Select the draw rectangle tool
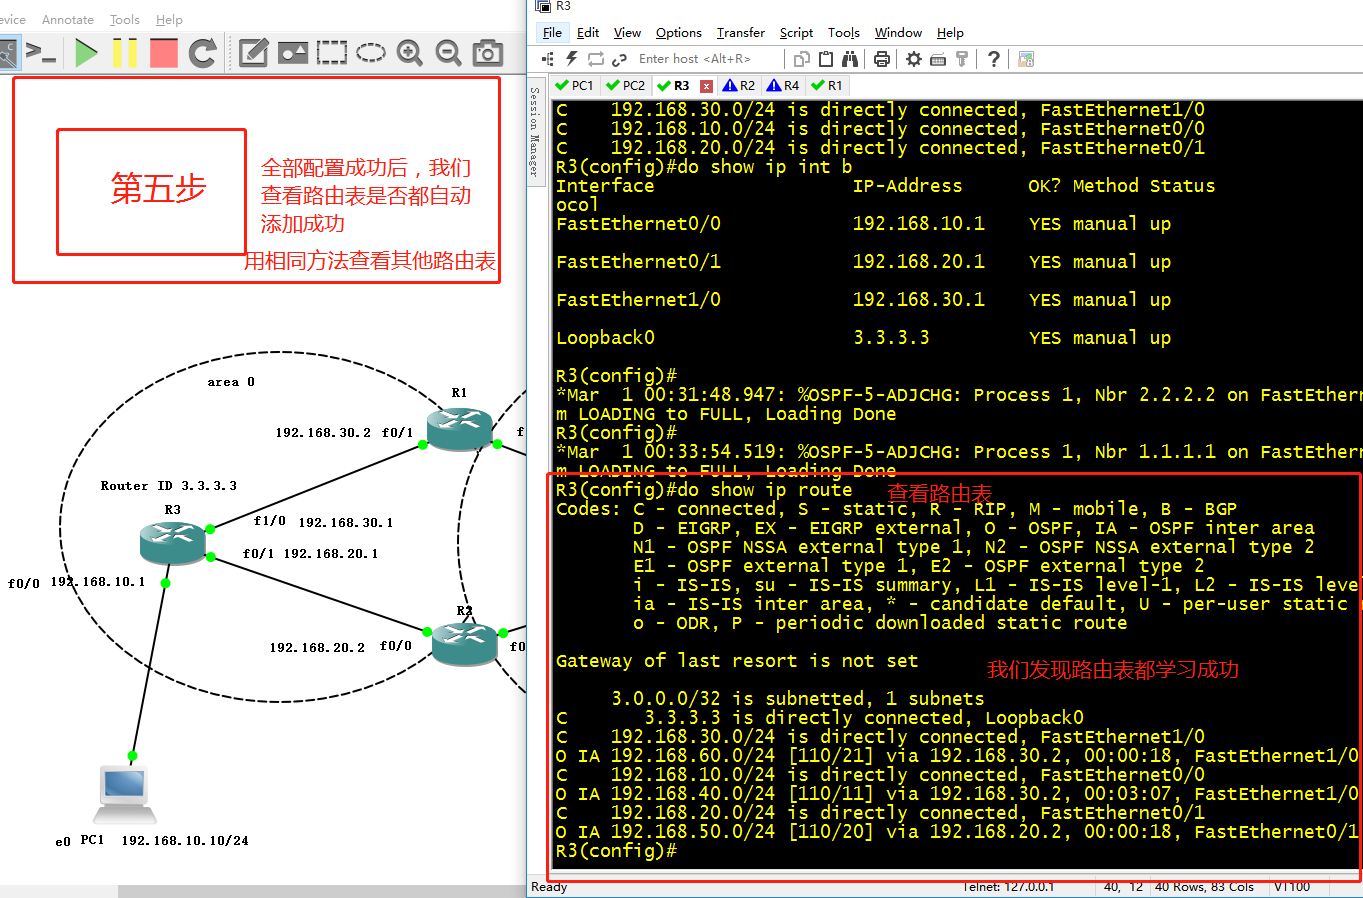This screenshot has height=898, width=1363. pyautogui.click(x=331, y=52)
